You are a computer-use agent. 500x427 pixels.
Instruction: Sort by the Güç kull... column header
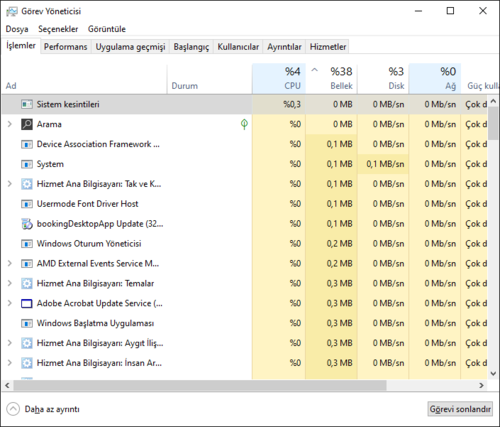pyautogui.click(x=480, y=79)
